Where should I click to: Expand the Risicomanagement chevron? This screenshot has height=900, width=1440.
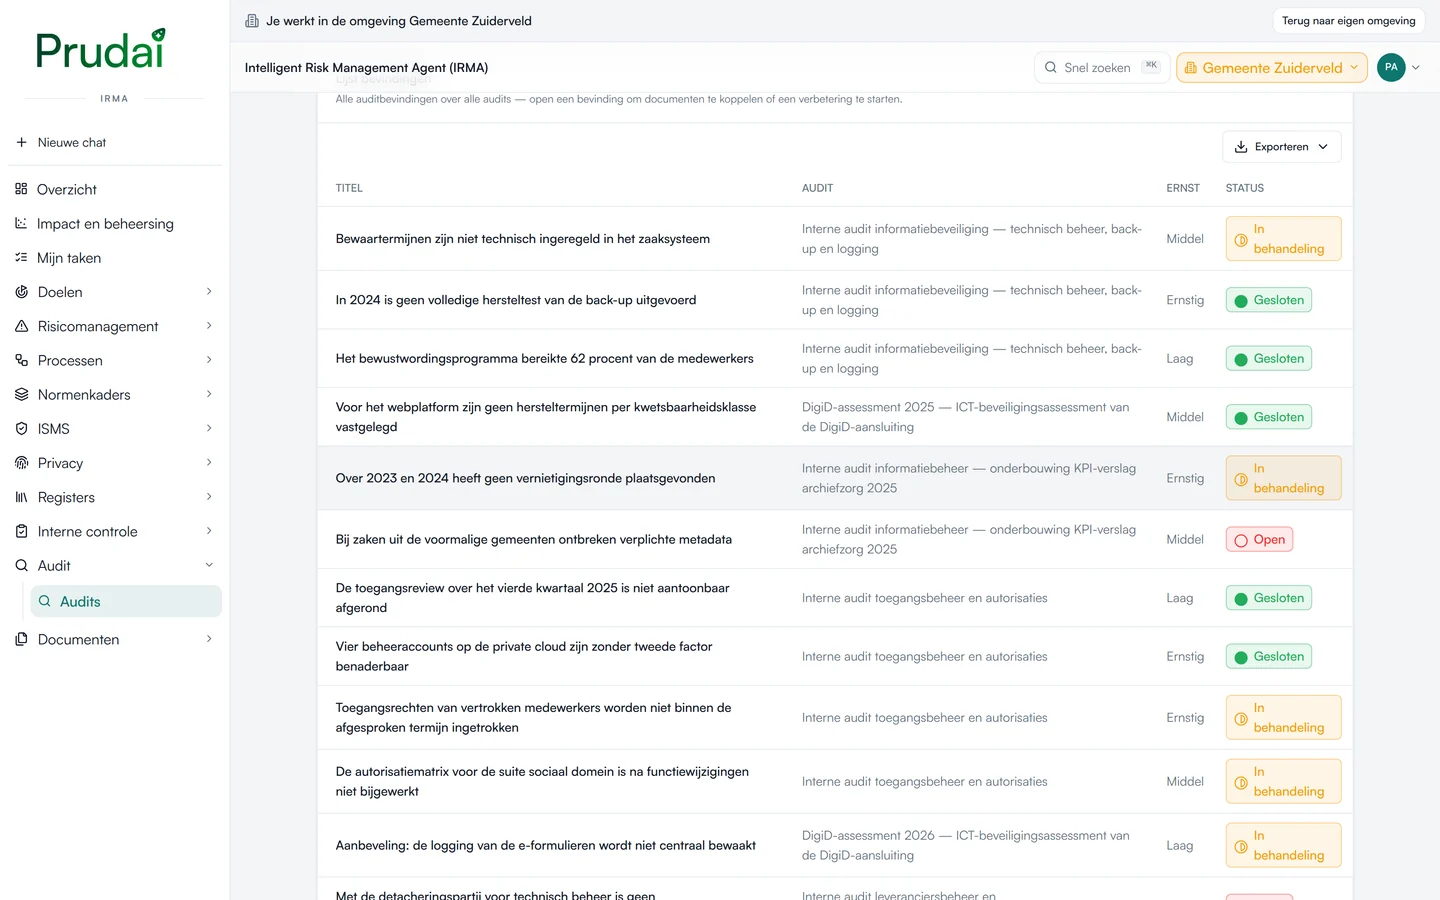pyautogui.click(x=209, y=325)
